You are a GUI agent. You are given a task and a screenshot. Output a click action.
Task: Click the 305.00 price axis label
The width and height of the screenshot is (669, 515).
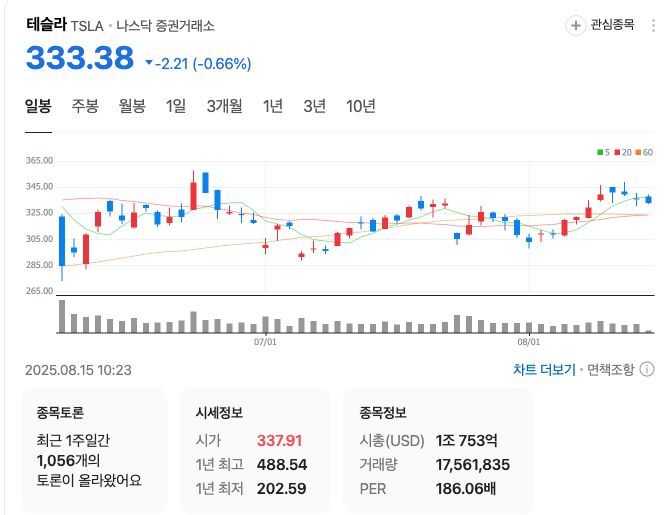pyautogui.click(x=39, y=239)
